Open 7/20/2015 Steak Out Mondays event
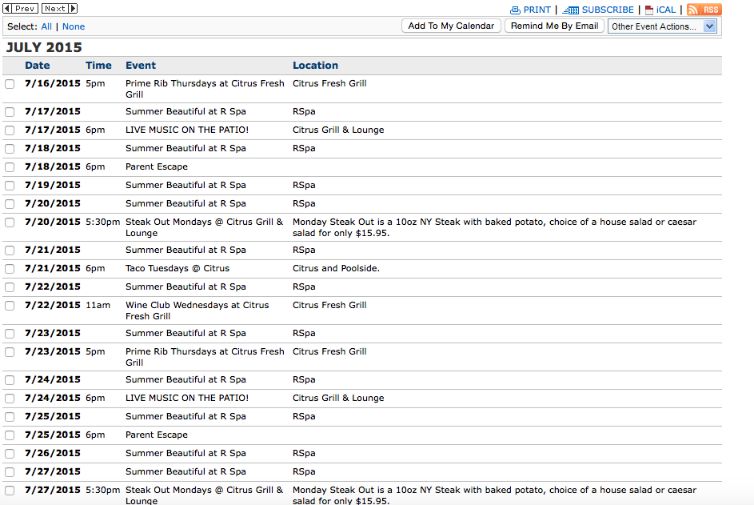754x505 pixels. [204, 227]
